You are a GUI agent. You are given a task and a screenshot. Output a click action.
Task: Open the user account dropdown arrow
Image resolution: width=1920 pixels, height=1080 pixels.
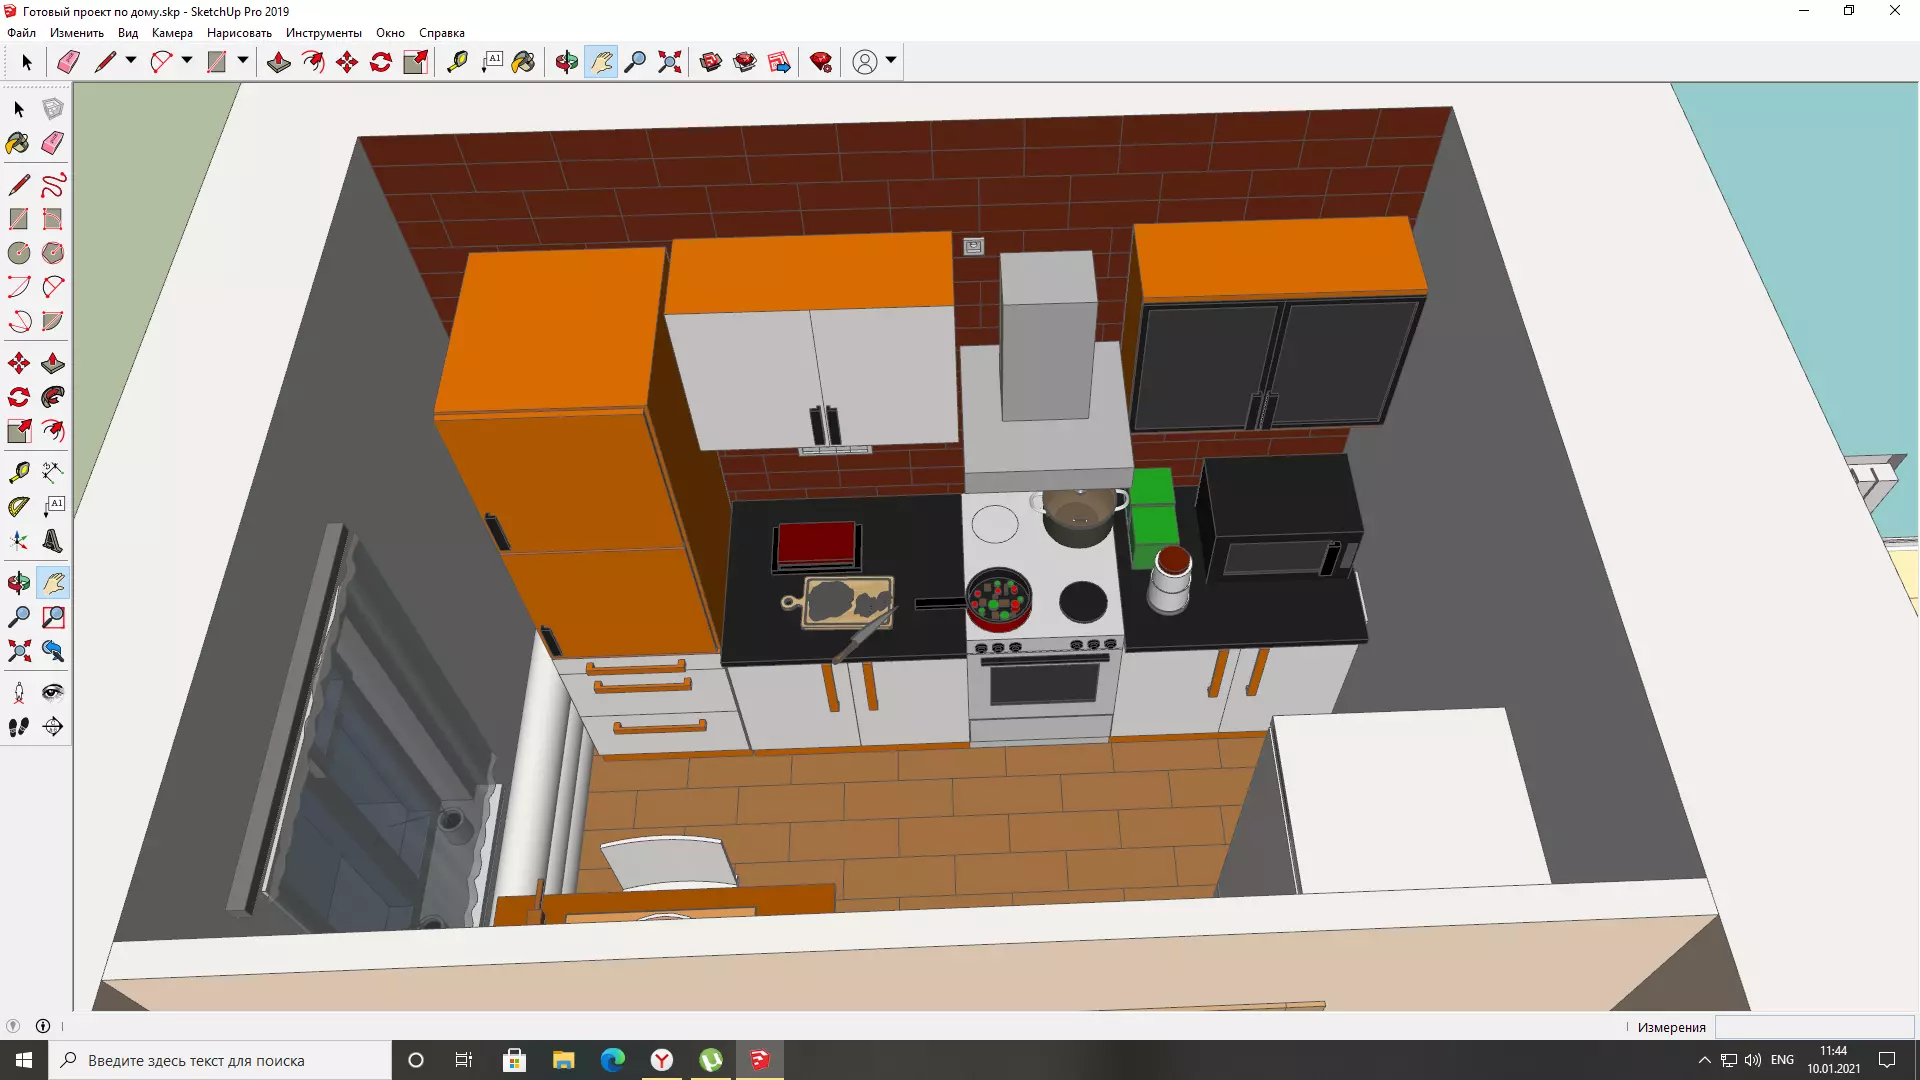[891, 61]
